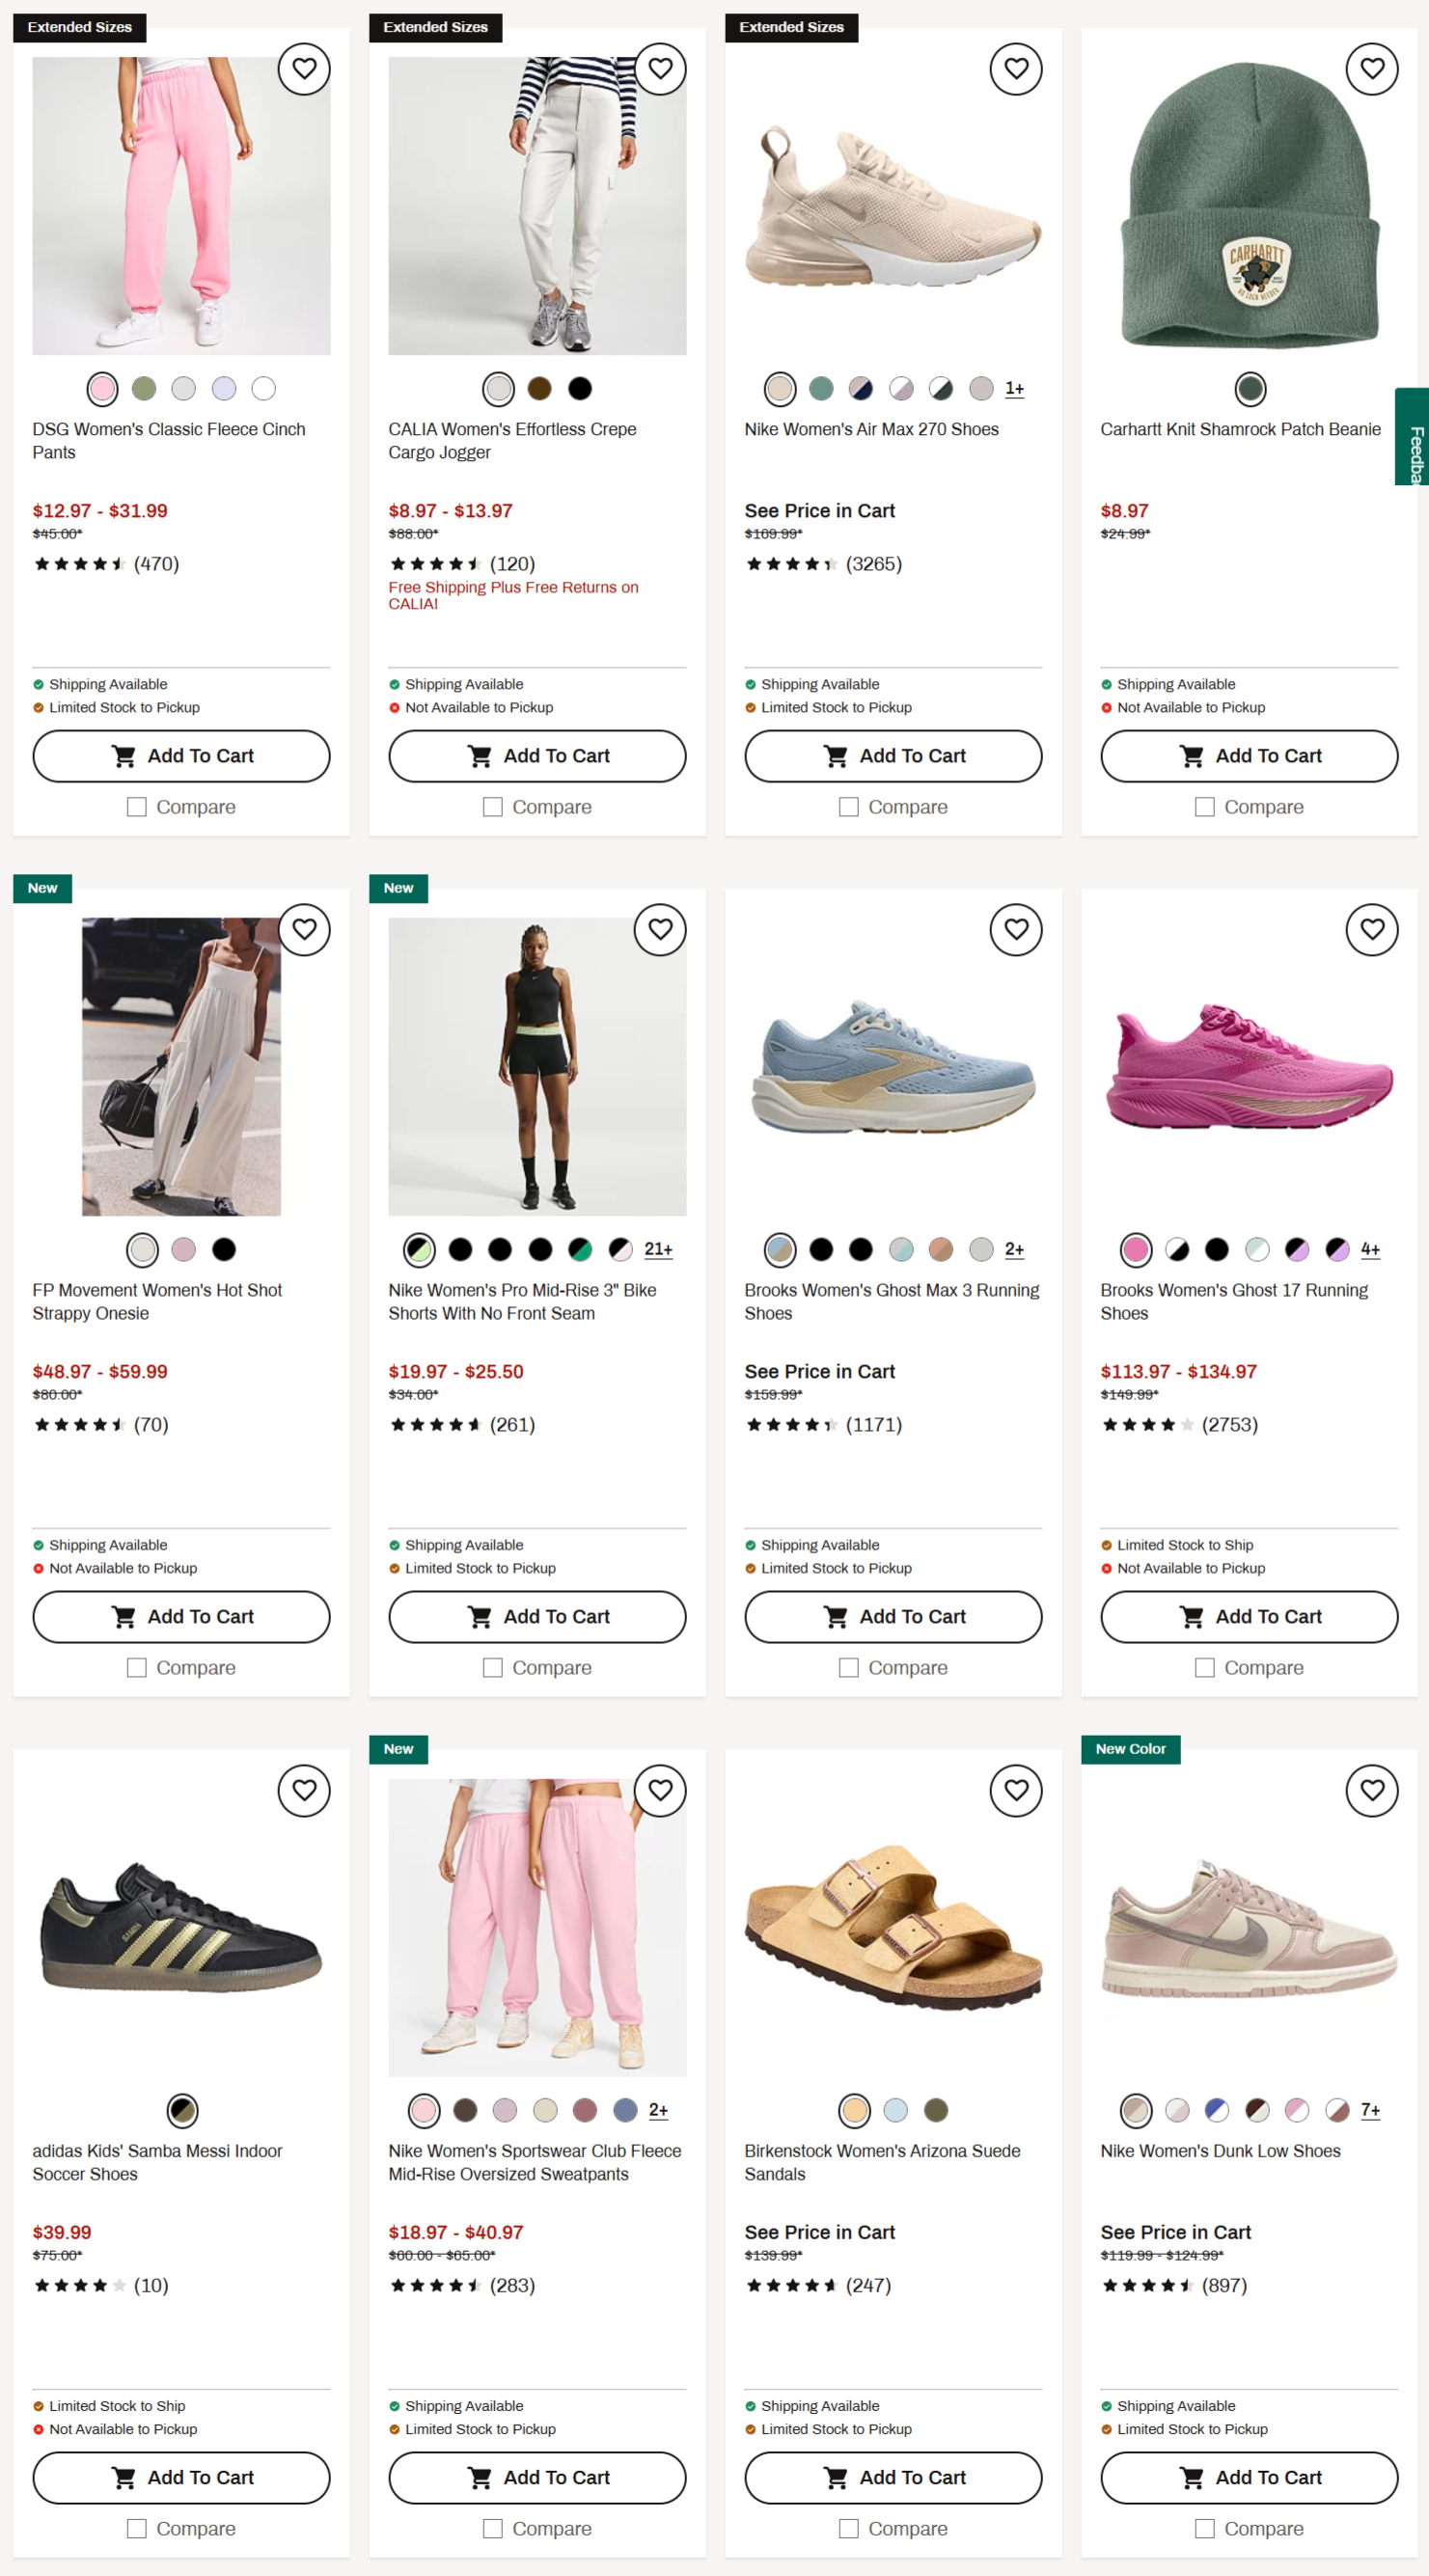Expand 21+ more colors for Nike Bike Shorts
The width and height of the screenshot is (1429, 2576).
pos(658,1250)
